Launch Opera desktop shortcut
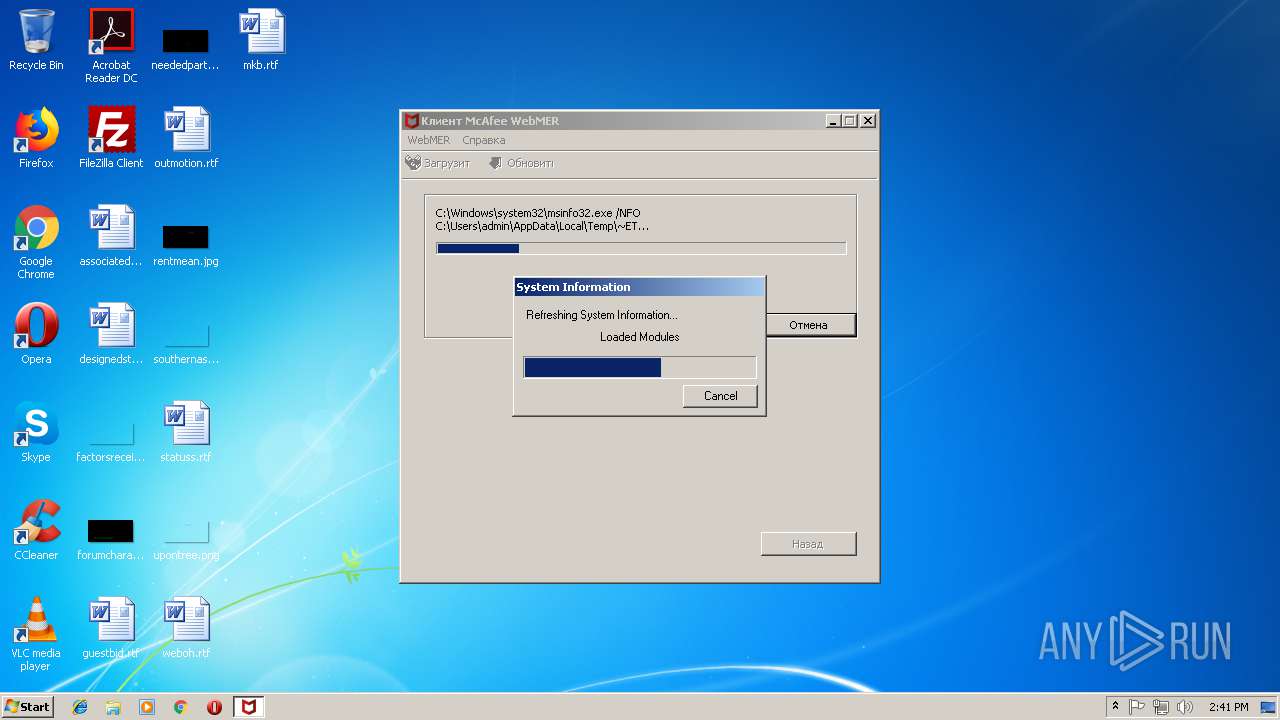Screen dimensions: 1280x720 (36, 334)
